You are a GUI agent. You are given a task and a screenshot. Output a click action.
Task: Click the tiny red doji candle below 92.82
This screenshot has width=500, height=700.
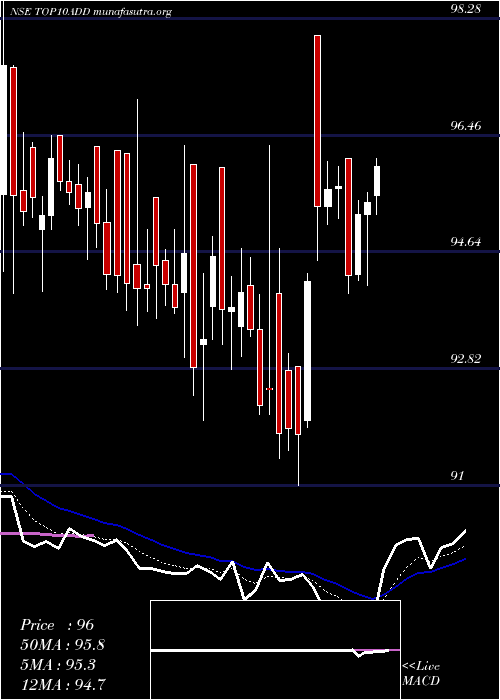pos(269,389)
